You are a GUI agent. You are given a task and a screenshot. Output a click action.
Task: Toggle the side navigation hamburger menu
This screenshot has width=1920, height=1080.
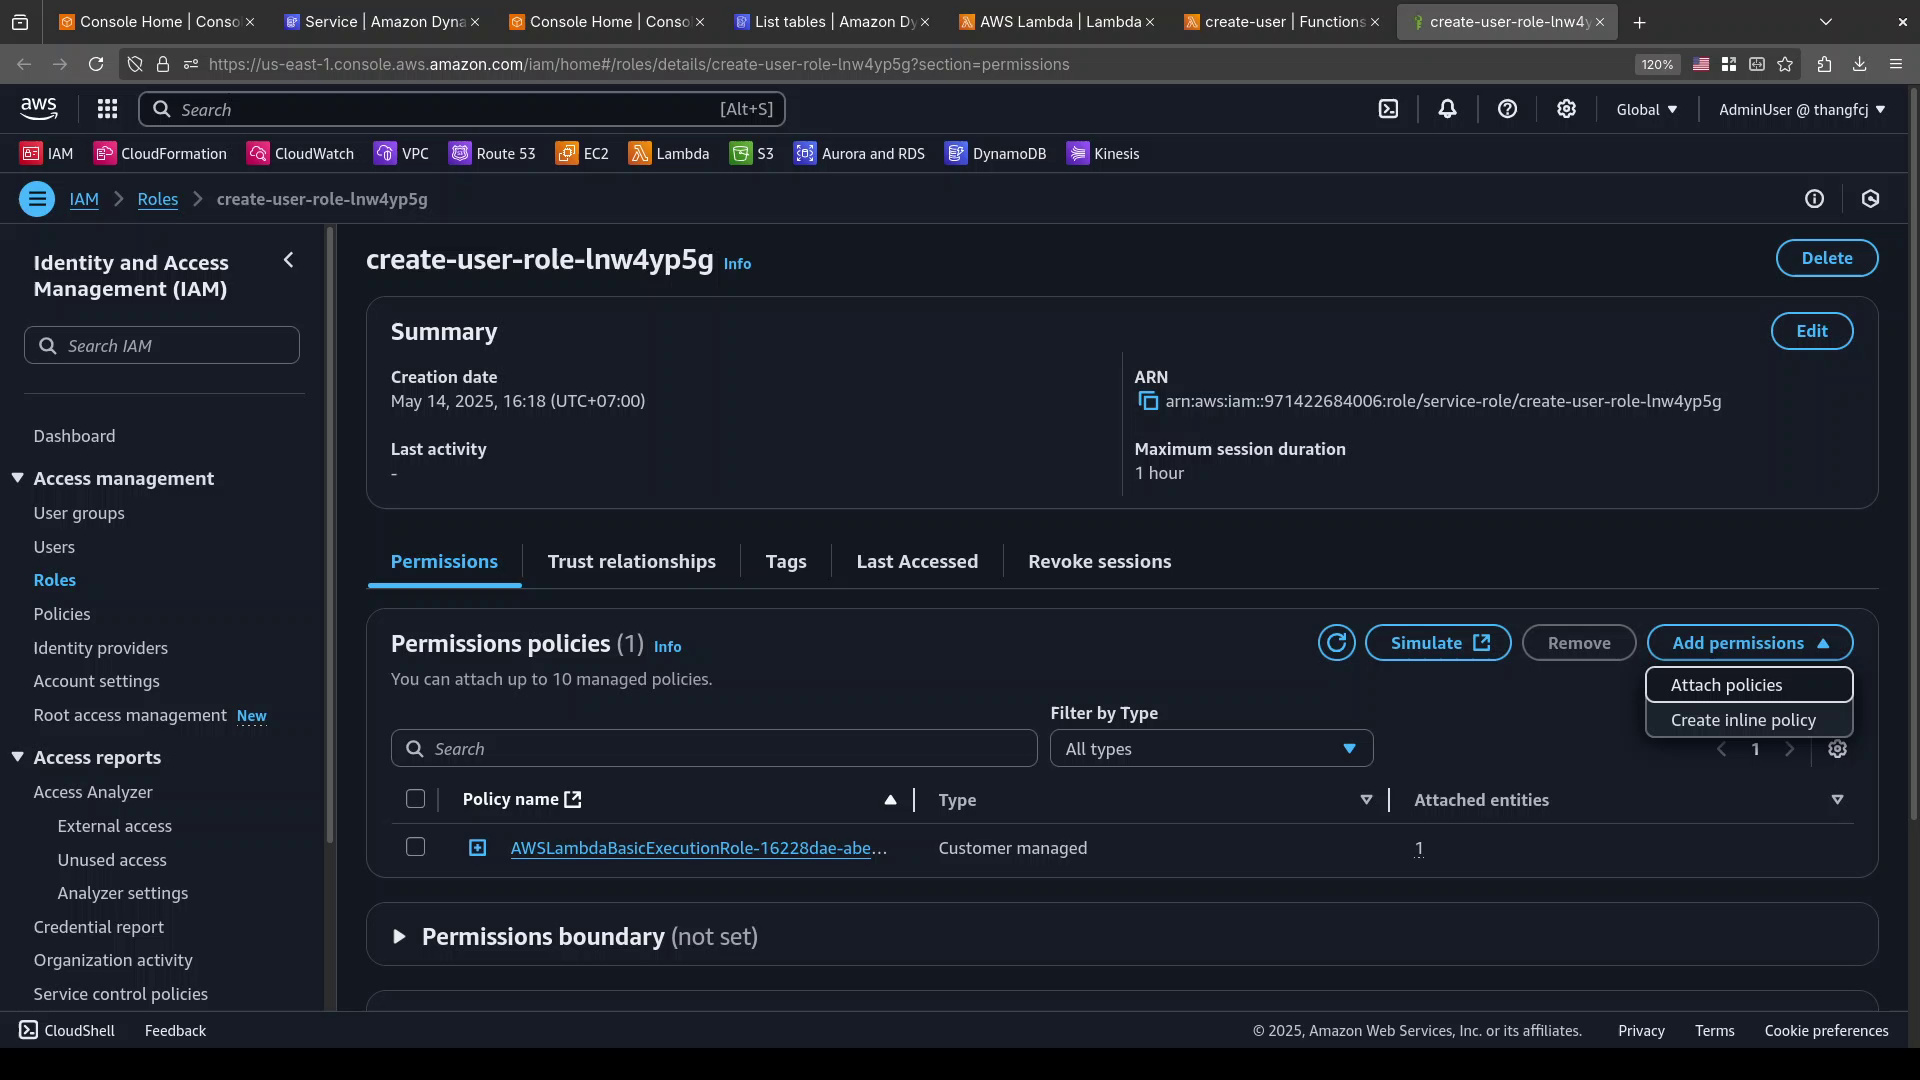(37, 199)
